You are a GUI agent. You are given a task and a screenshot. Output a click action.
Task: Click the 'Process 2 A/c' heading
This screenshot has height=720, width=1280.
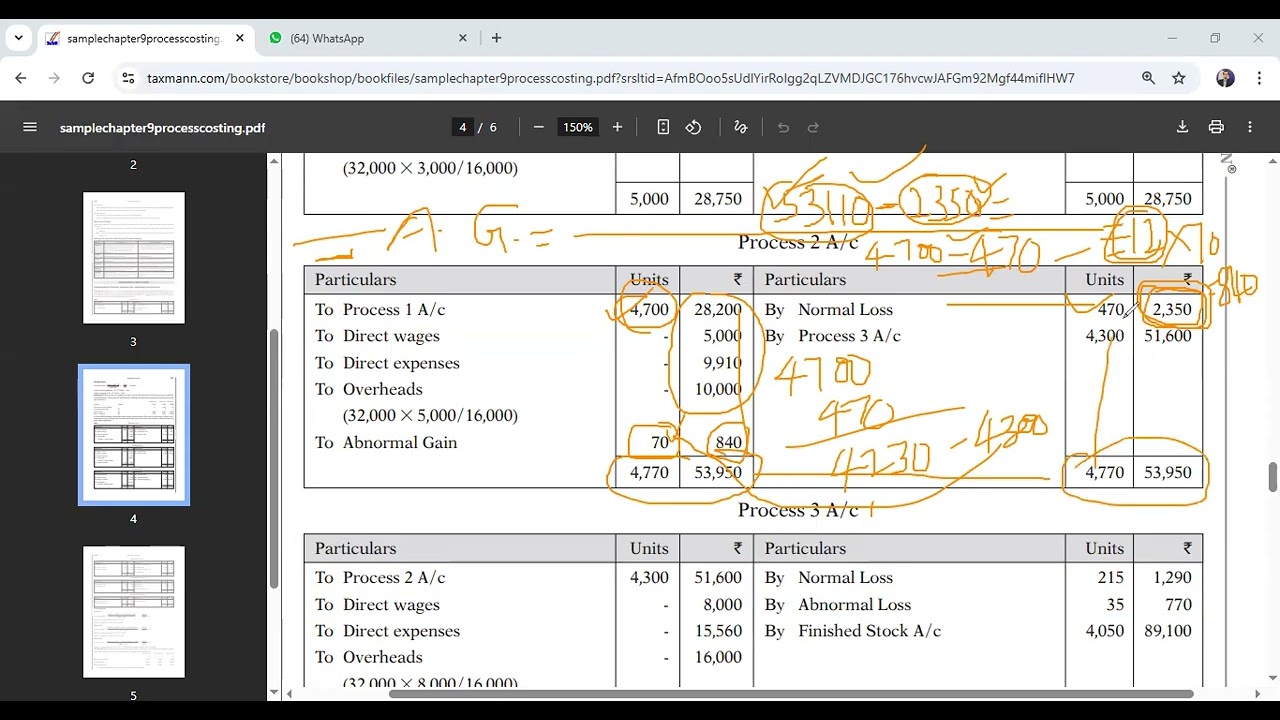click(798, 242)
